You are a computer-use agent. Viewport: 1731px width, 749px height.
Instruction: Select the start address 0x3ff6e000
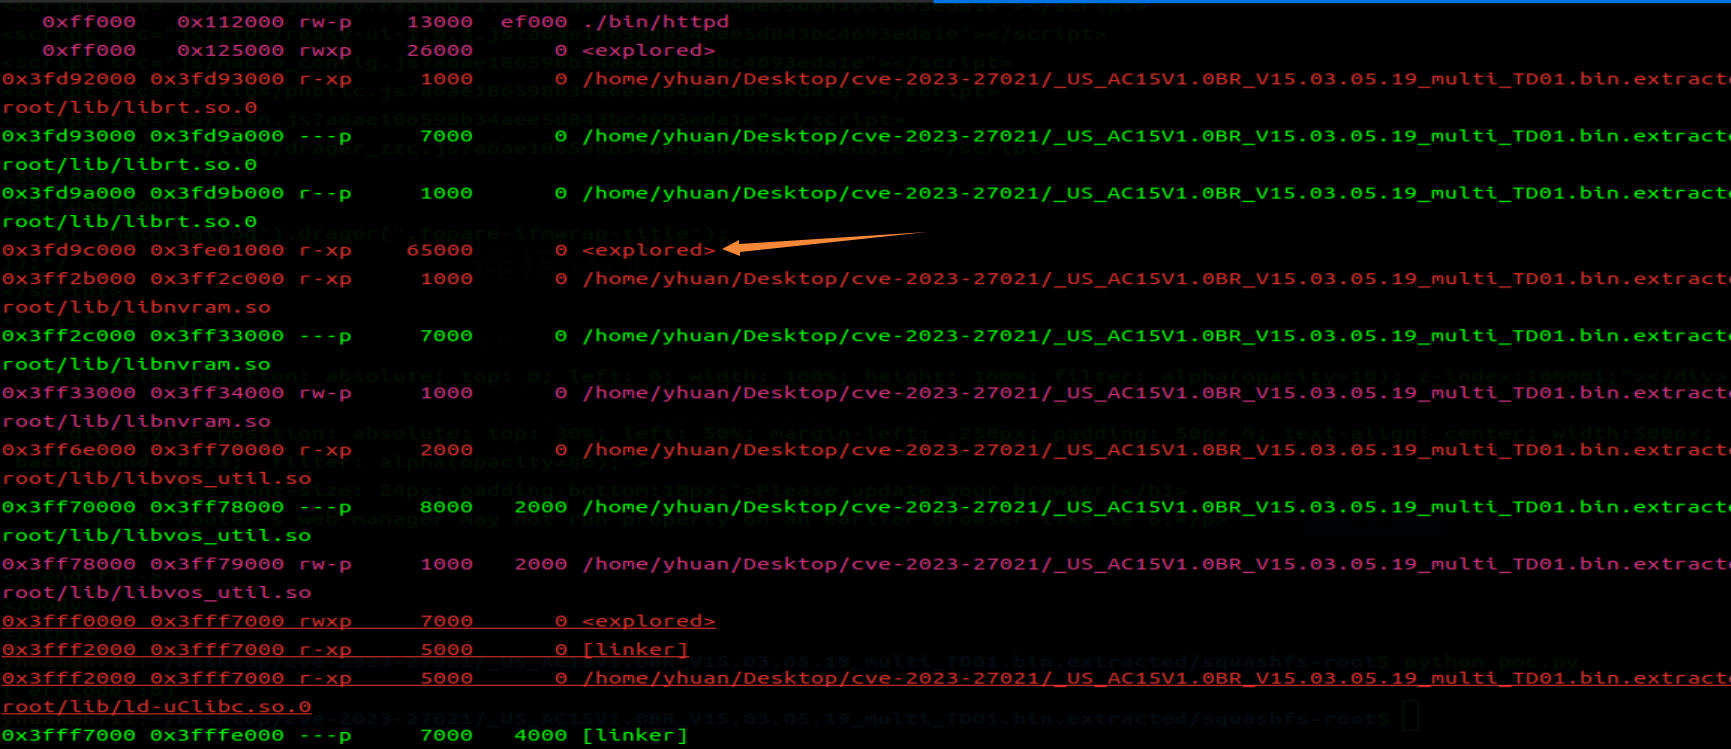69,450
